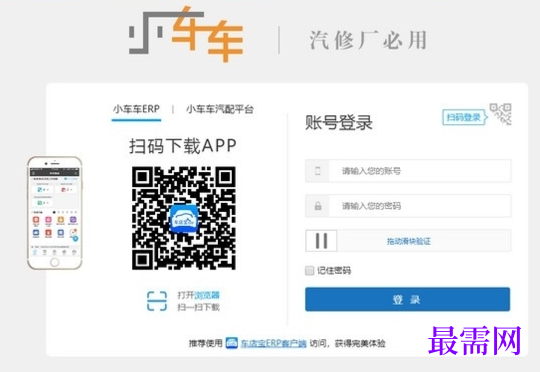Image resolution: width=540 pixels, height=372 pixels.
Task: Click the 账号登录 heading
Action: tap(339, 122)
